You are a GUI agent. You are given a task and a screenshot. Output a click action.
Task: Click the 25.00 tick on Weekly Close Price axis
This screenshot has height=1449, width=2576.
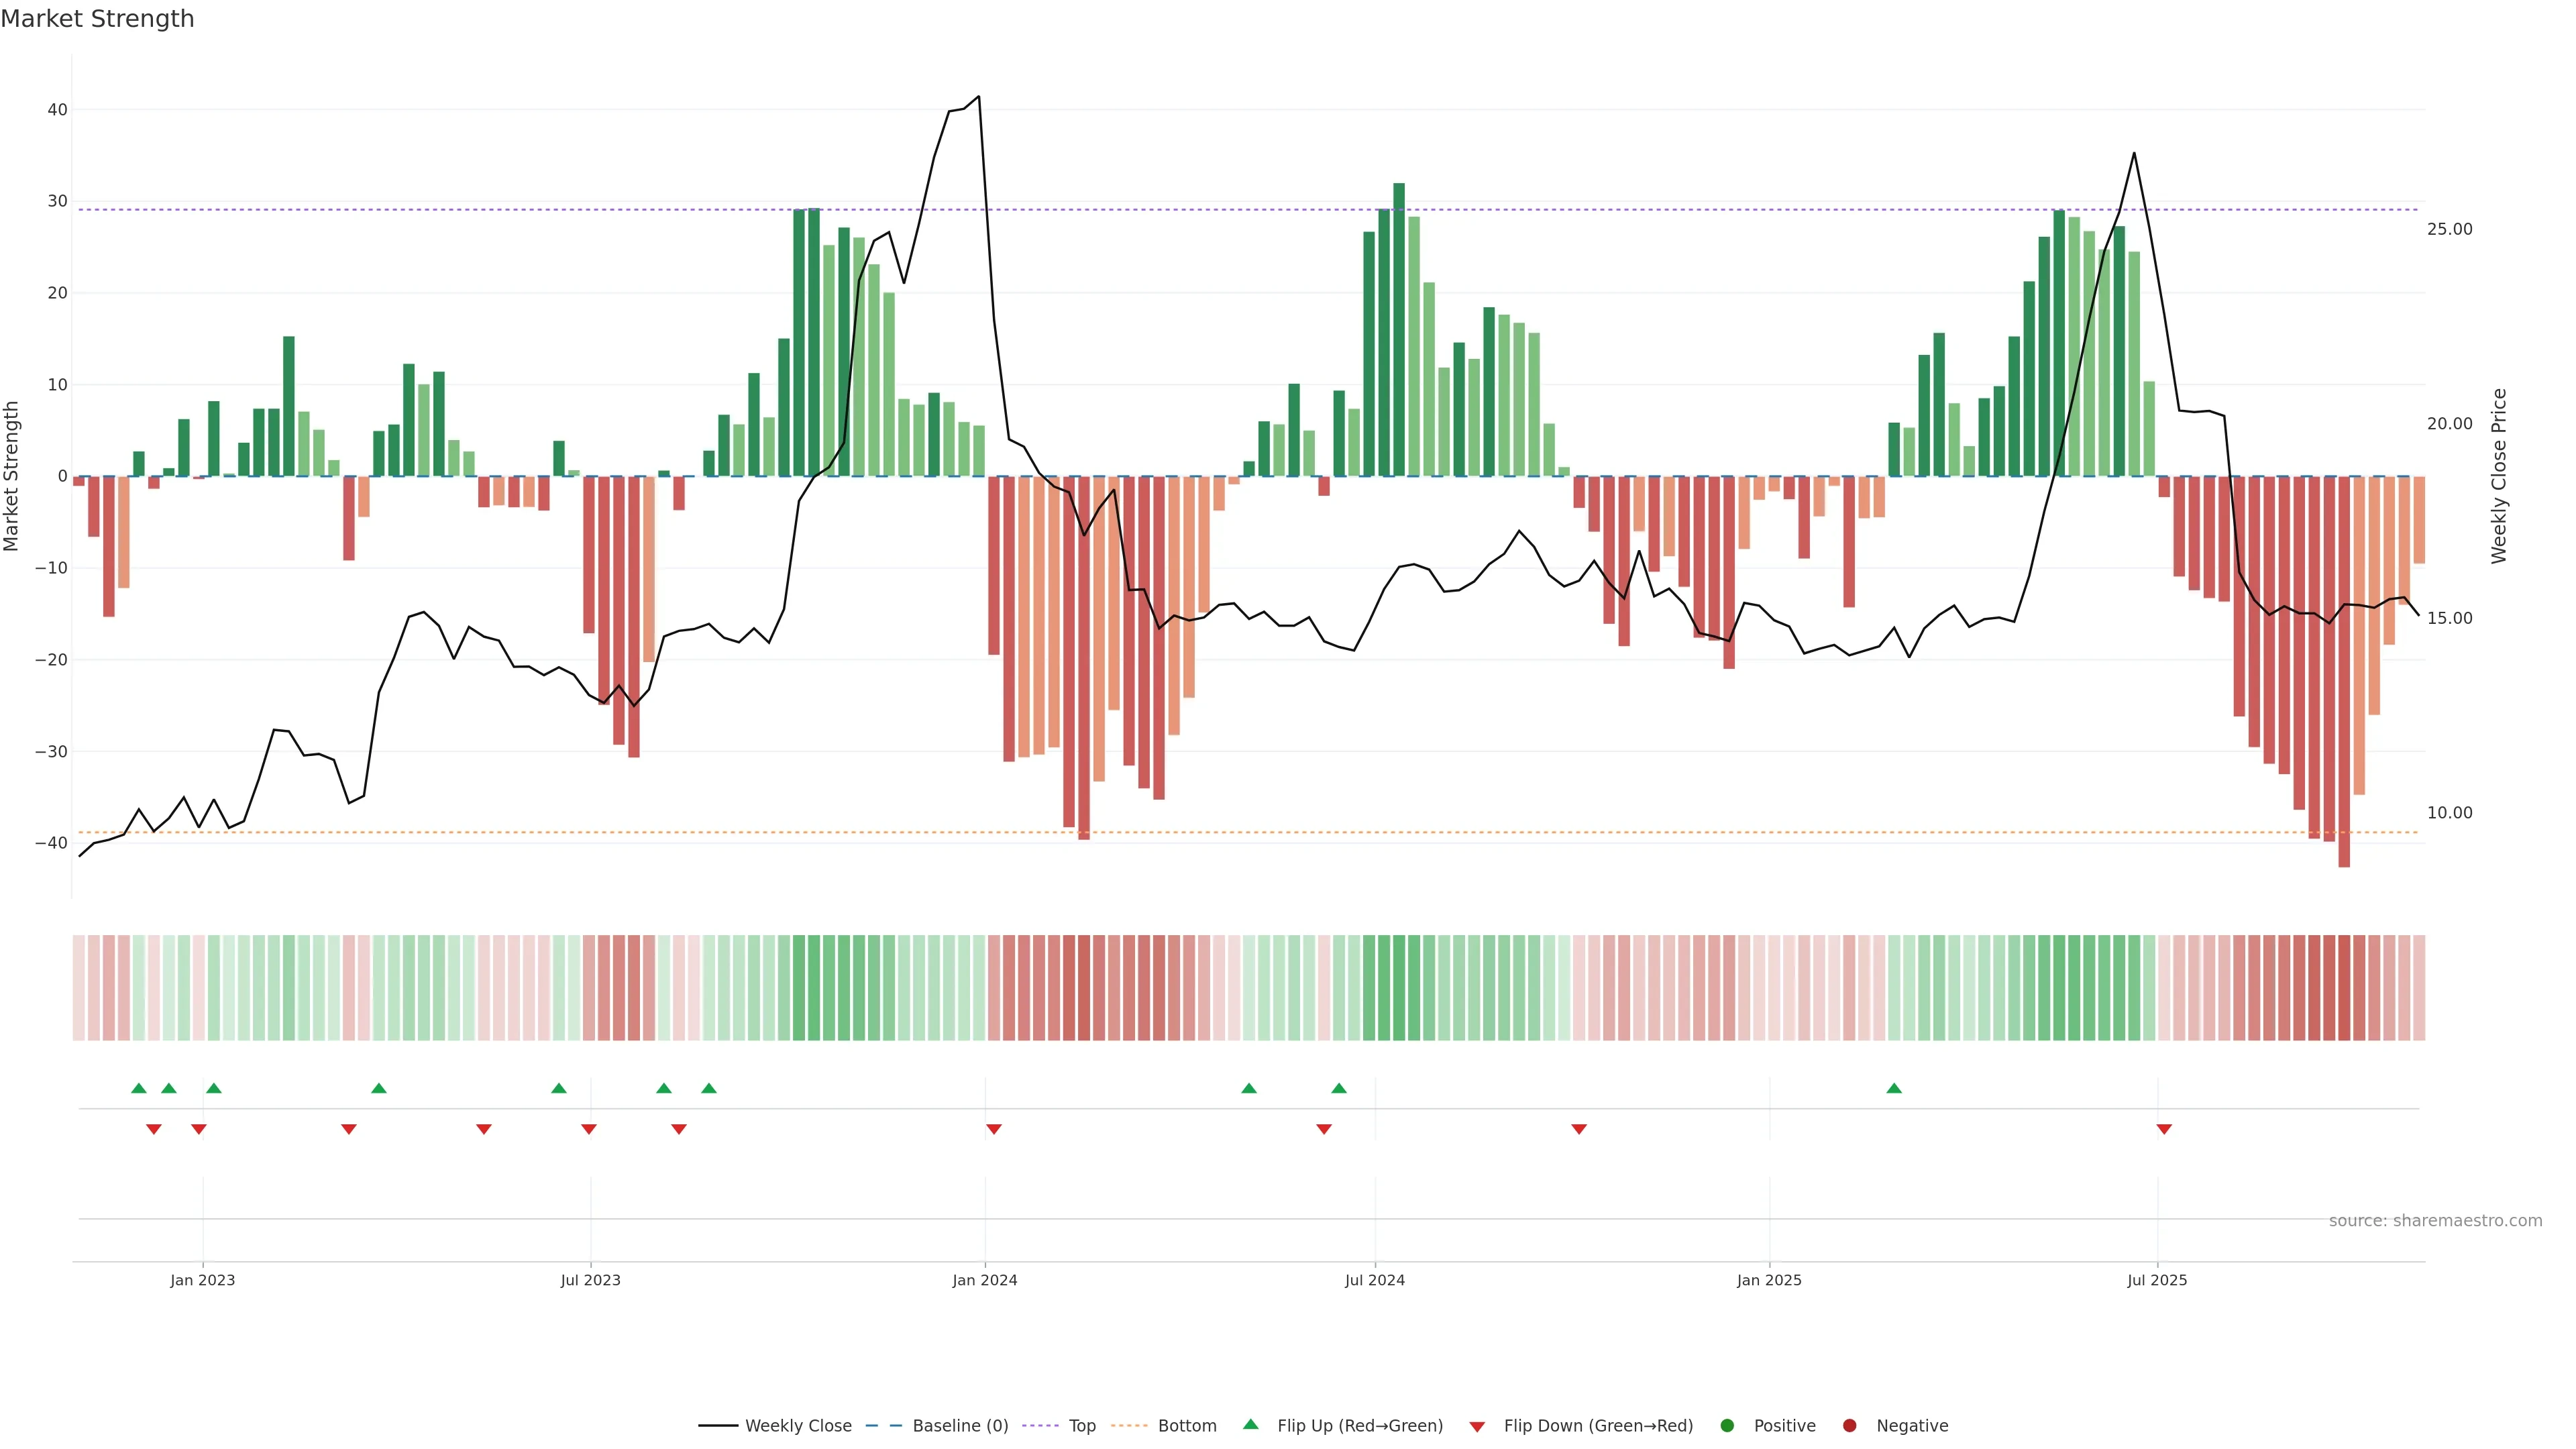[2449, 229]
